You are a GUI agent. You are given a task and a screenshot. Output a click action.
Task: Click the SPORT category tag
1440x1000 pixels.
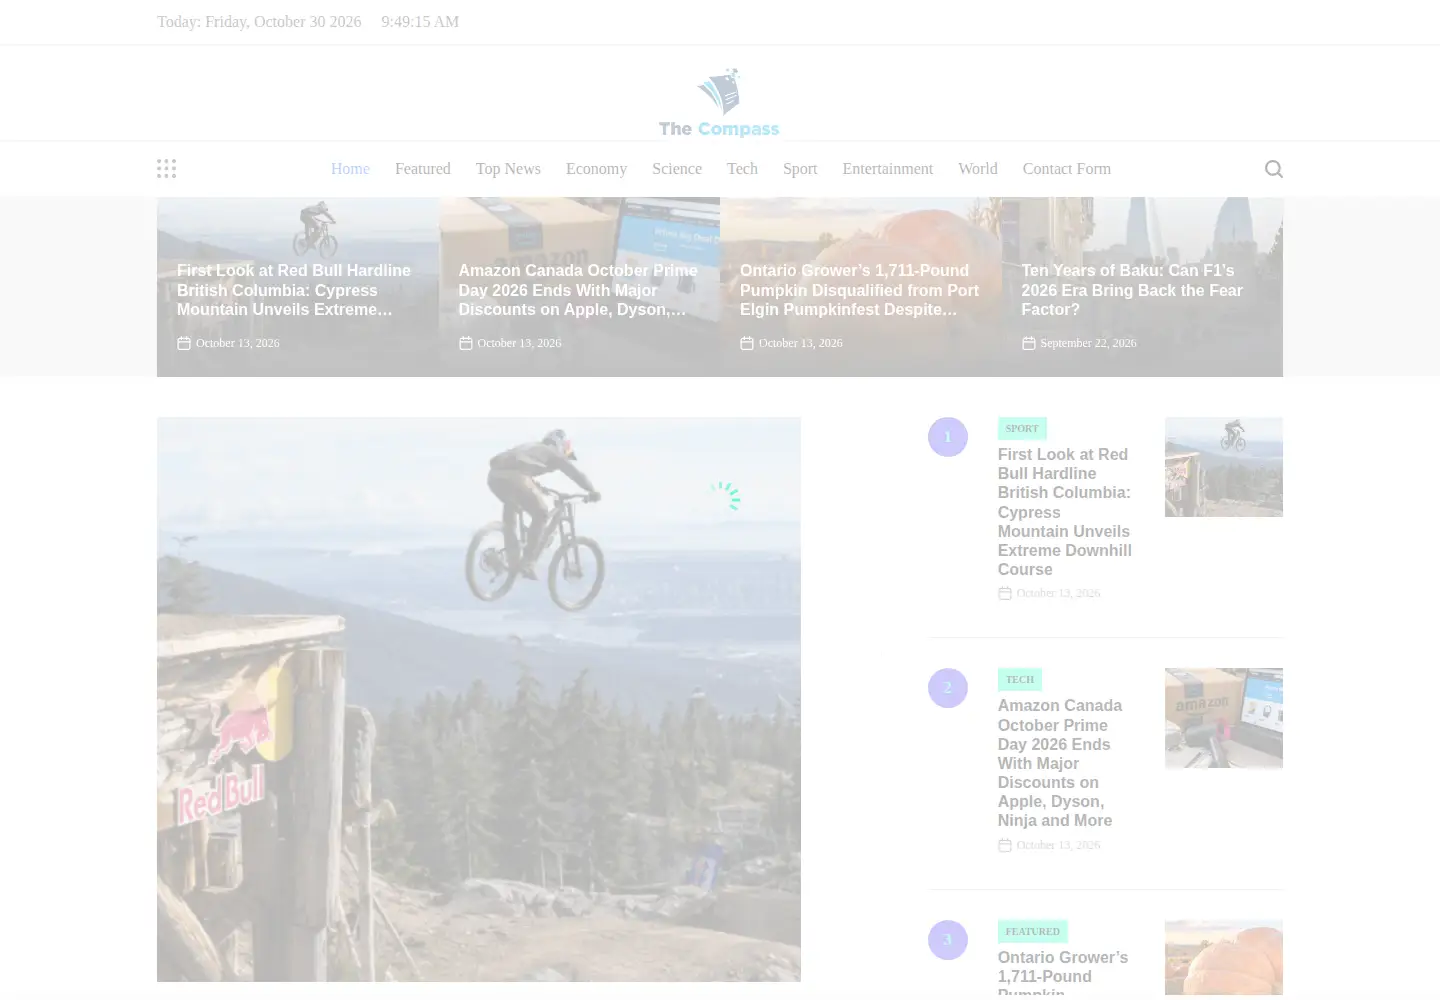pyautogui.click(x=1022, y=428)
